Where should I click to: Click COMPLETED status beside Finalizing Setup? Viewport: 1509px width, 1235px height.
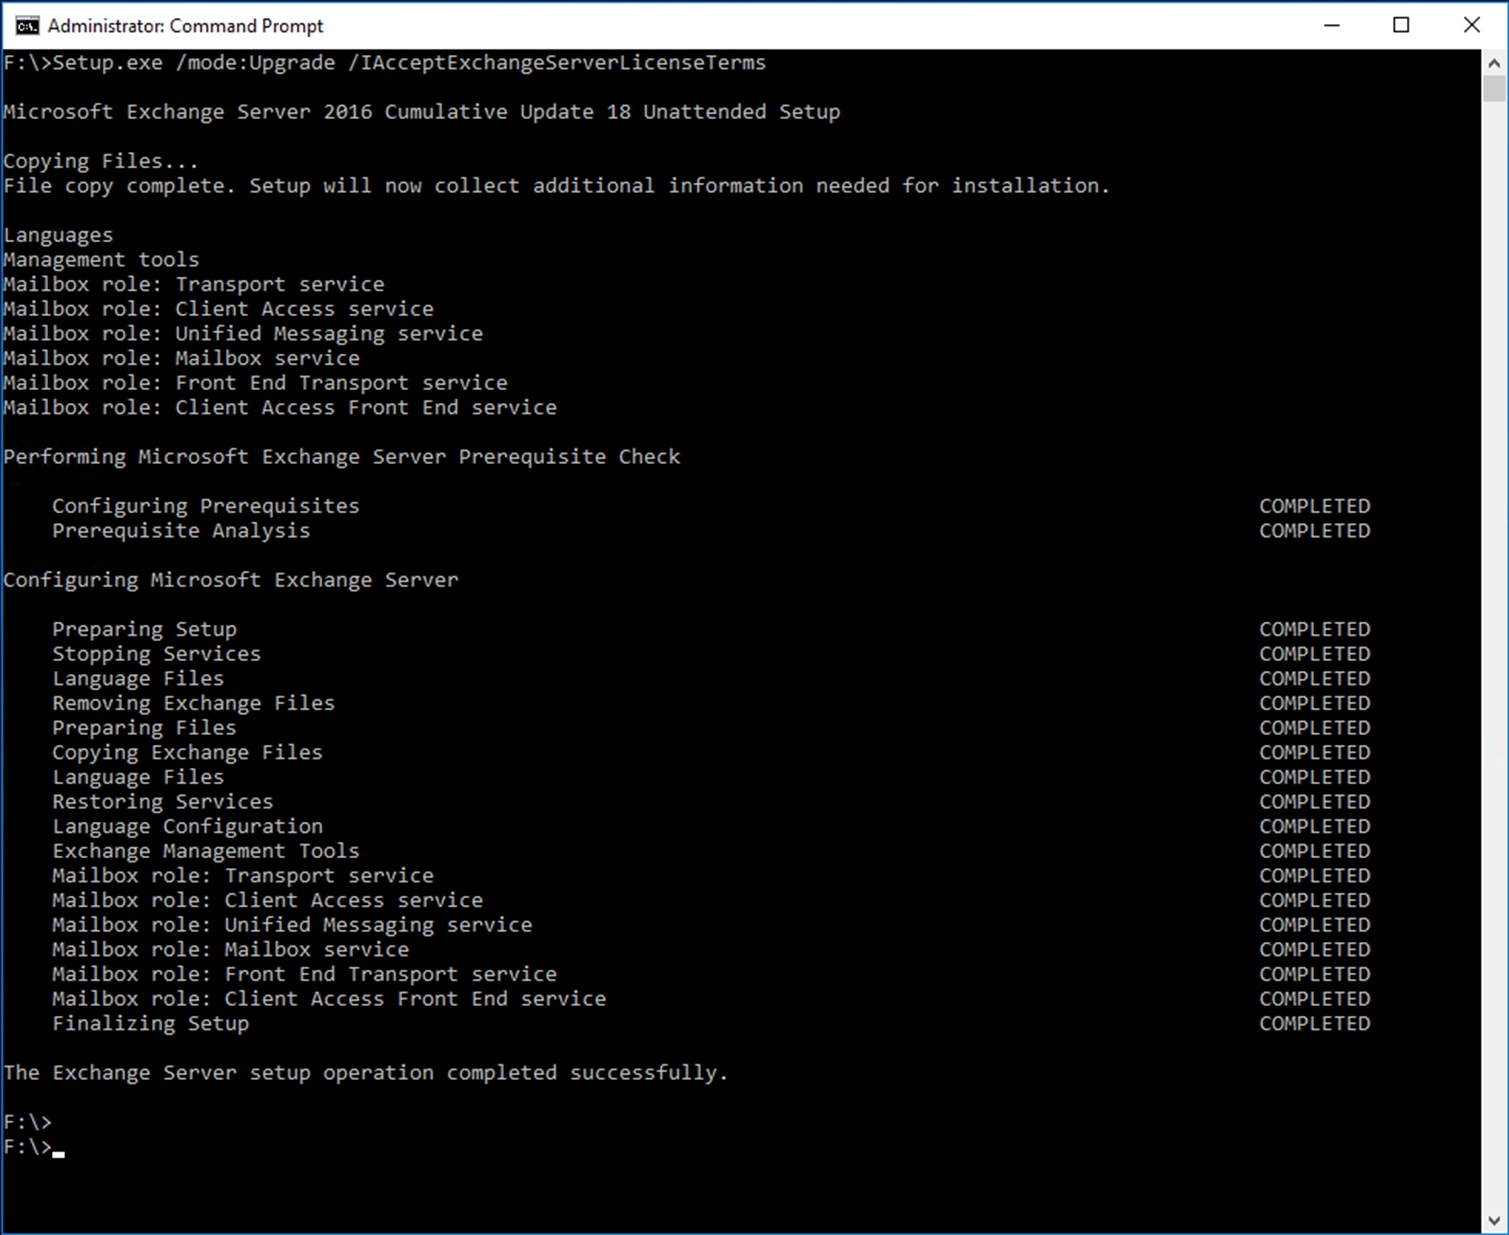click(1315, 1024)
